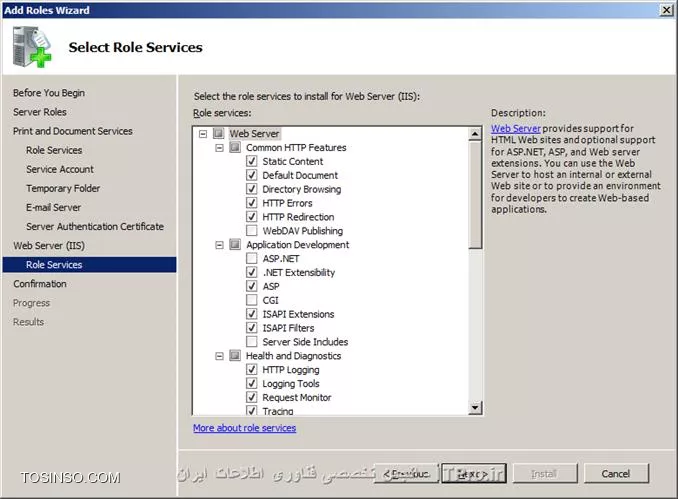
Task: Collapse the Common HTTP Features node
Action: pos(219,148)
